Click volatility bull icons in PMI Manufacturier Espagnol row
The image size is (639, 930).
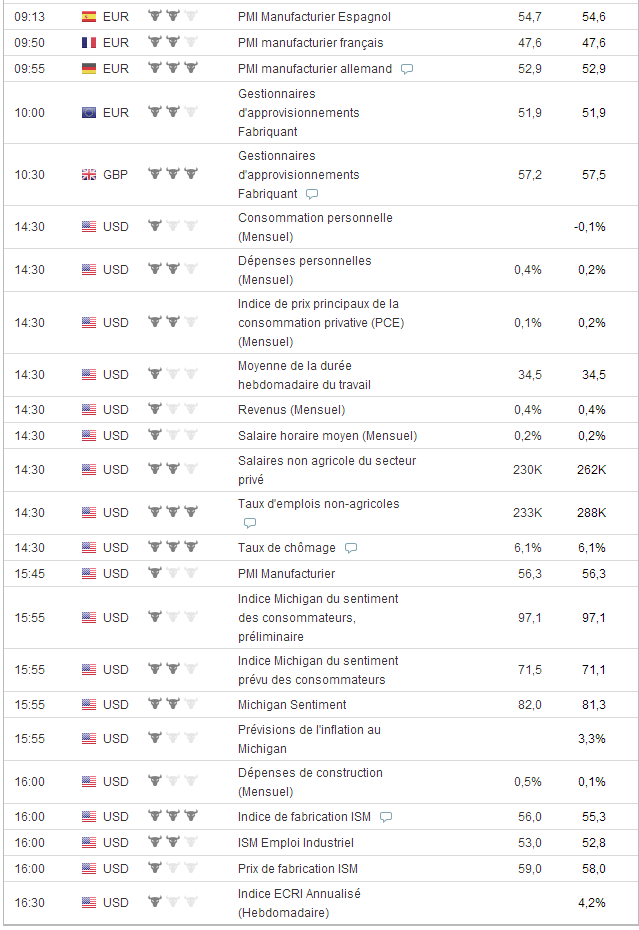[172, 17]
